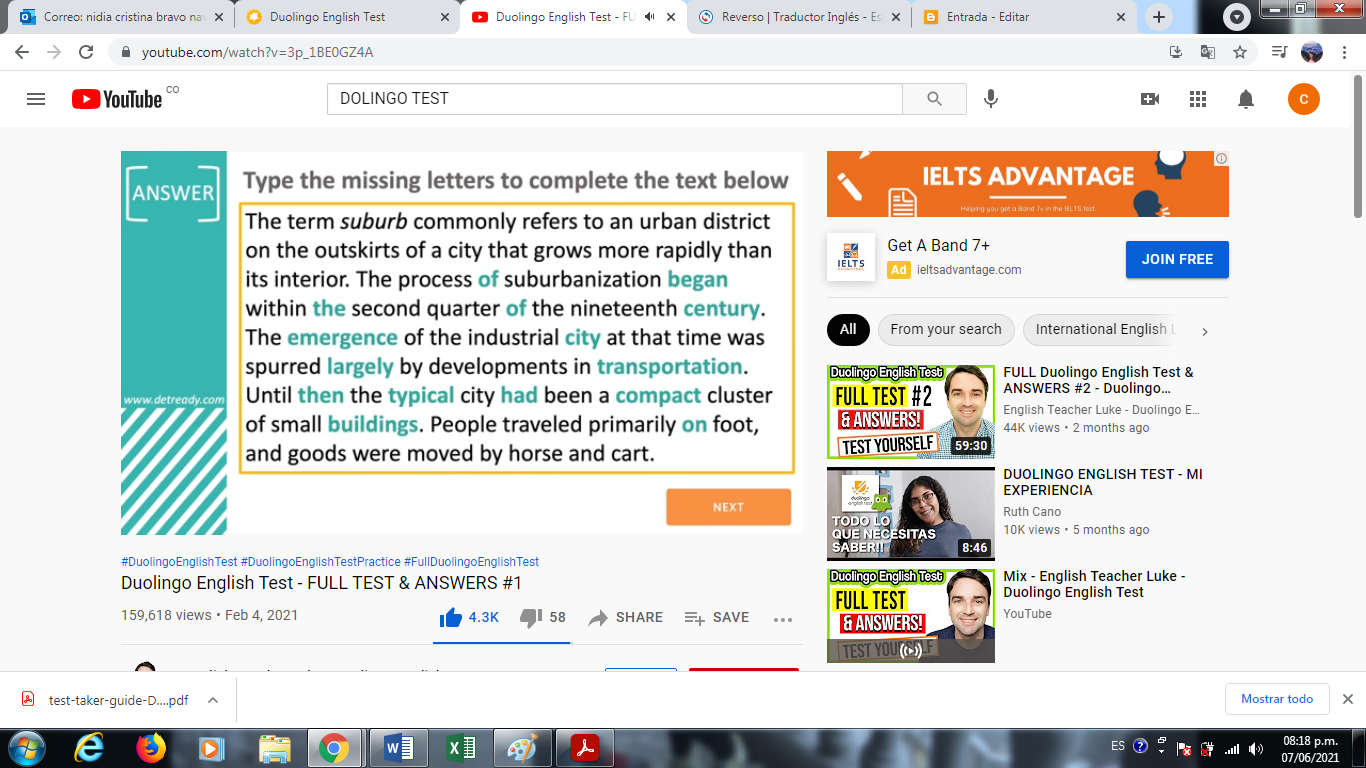The image size is (1366, 768).
Task: Open the Chrome profile picture
Action: click(x=1311, y=52)
